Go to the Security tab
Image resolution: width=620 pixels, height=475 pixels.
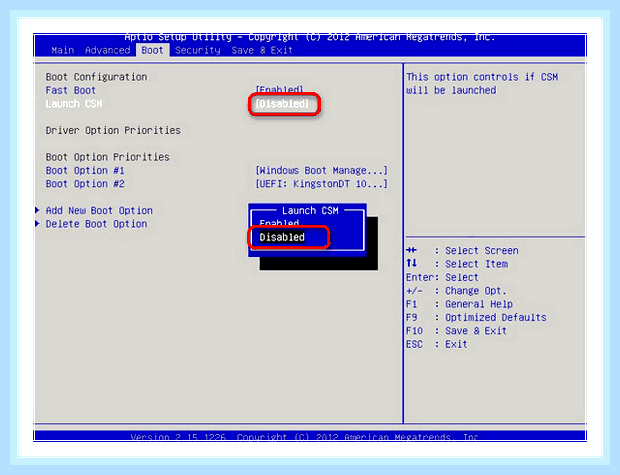click(x=198, y=51)
